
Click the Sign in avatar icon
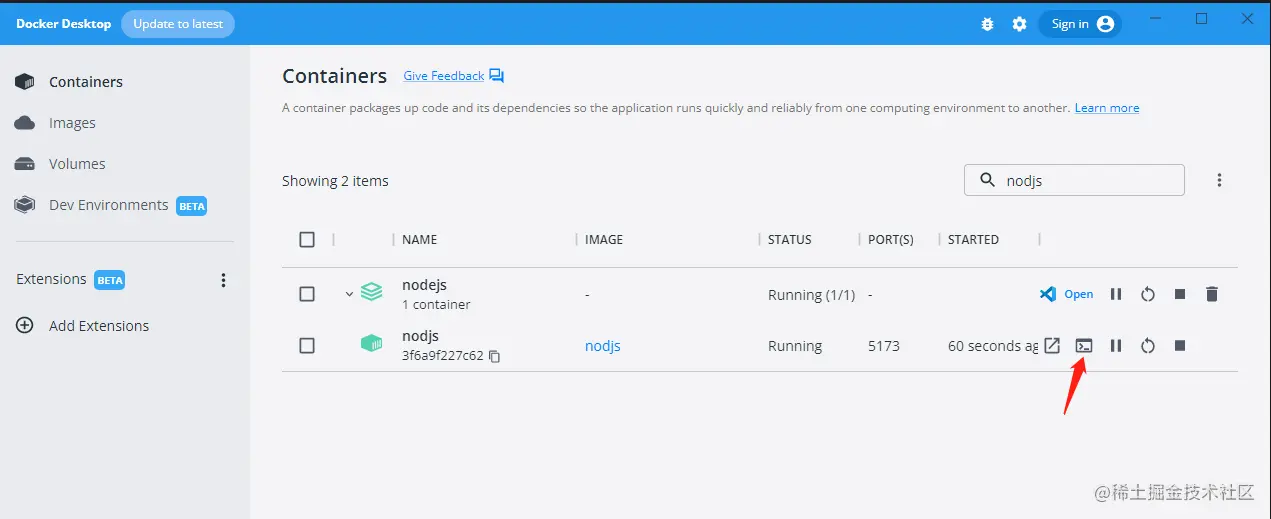1105,24
